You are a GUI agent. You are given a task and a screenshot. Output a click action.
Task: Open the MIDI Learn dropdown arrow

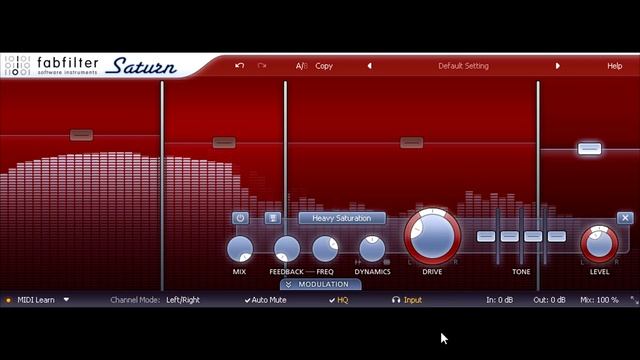(66, 300)
